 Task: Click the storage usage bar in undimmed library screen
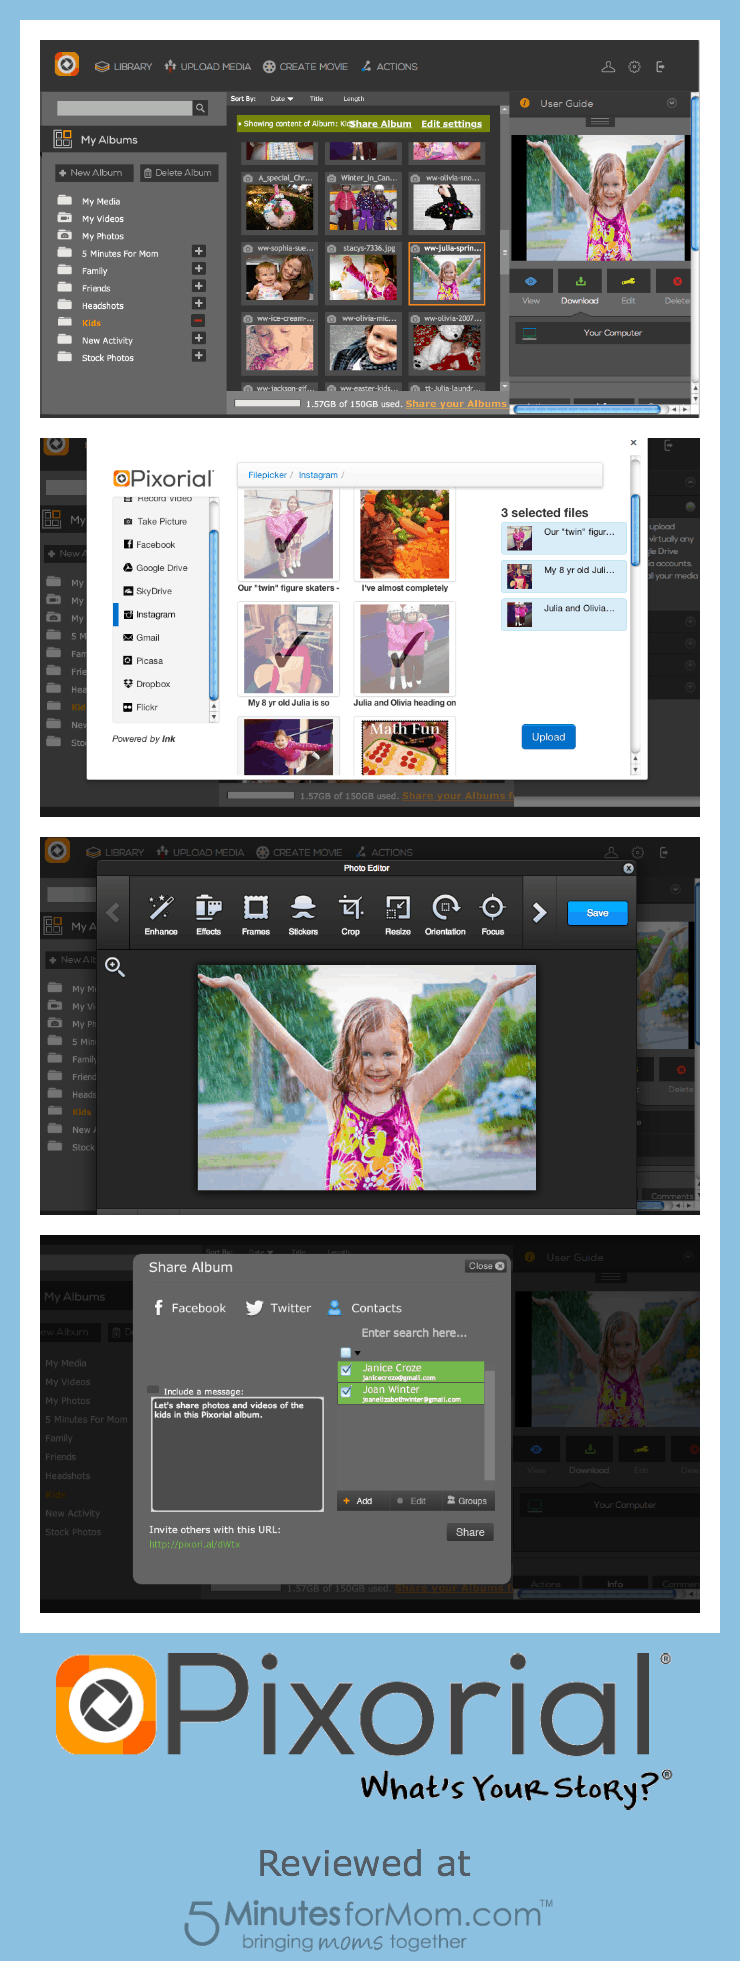(x=268, y=404)
